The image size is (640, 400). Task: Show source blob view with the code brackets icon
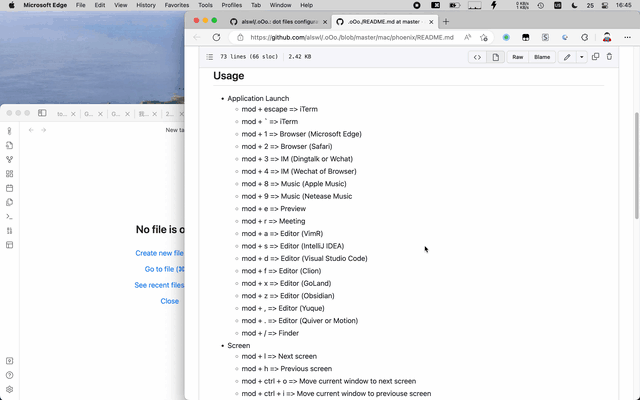point(477,57)
